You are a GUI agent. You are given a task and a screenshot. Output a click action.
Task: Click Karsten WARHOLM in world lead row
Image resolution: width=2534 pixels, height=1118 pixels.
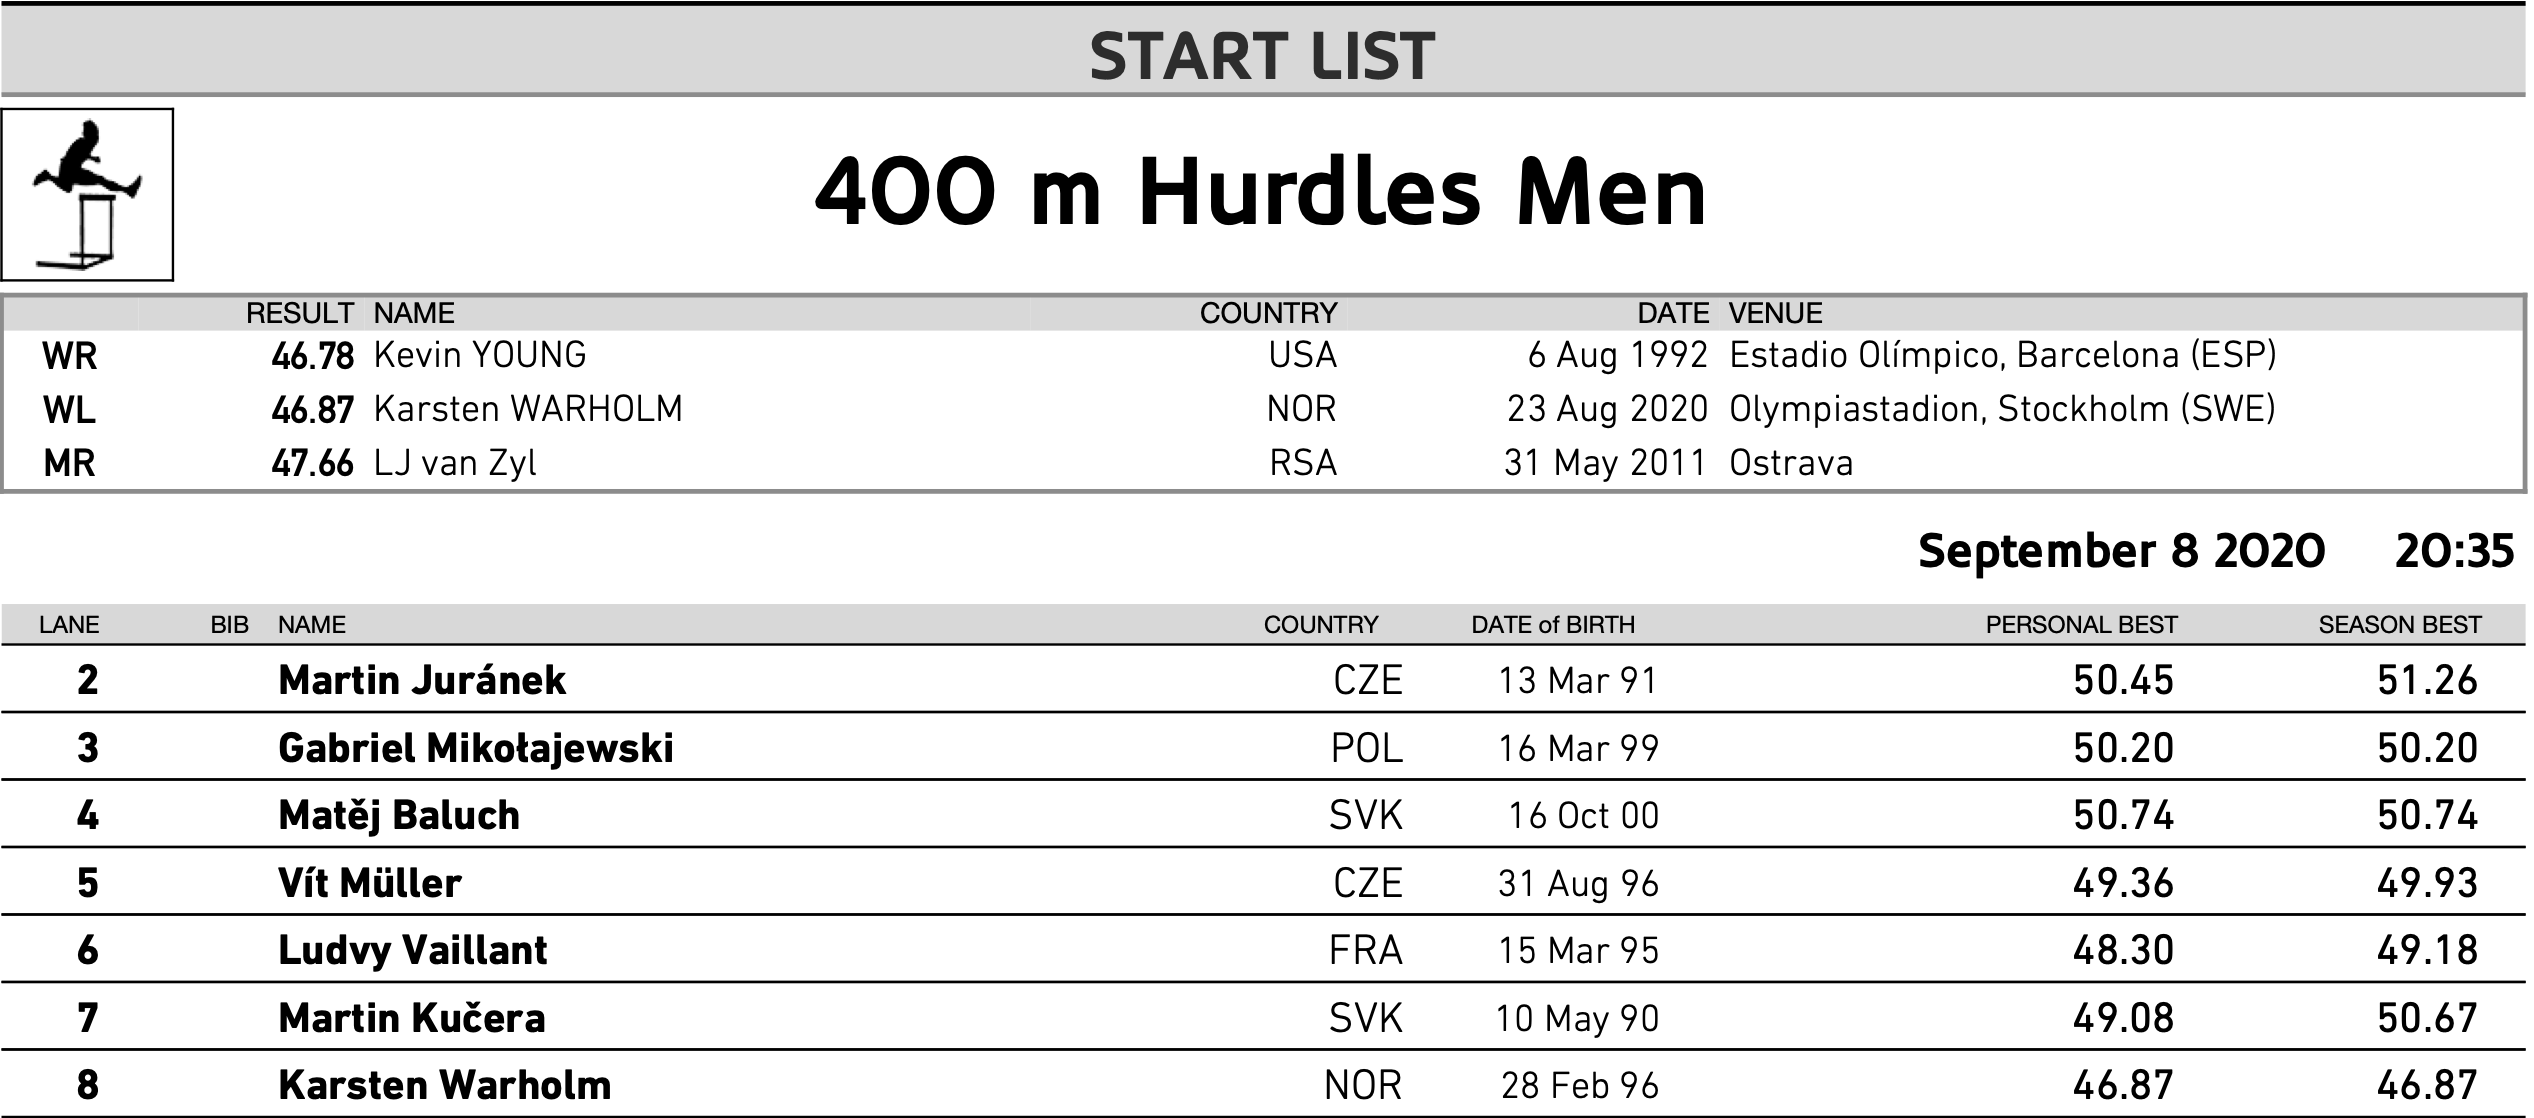[x=528, y=409]
